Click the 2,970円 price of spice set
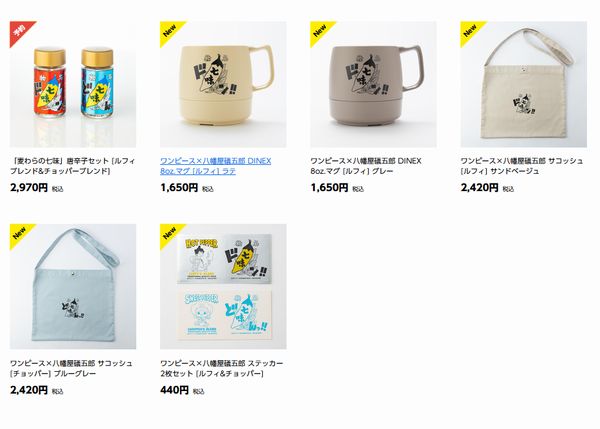This screenshot has height=429, width=600. coord(29,188)
